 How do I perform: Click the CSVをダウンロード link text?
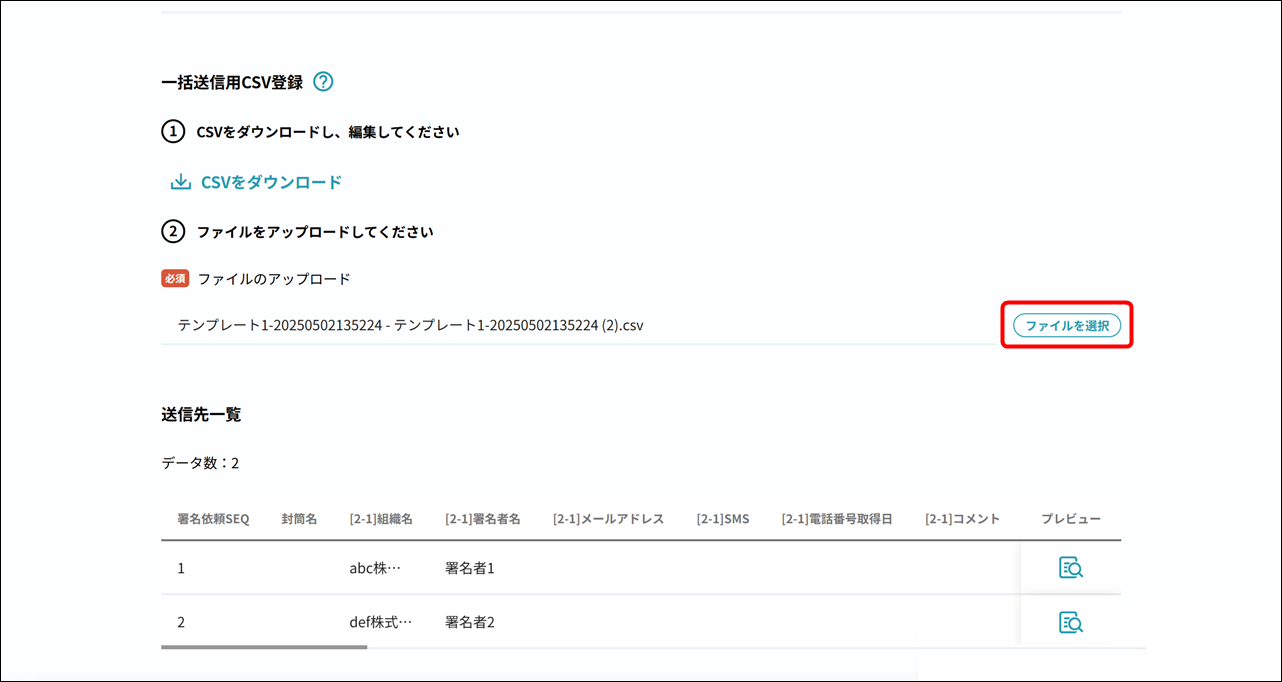[271, 182]
